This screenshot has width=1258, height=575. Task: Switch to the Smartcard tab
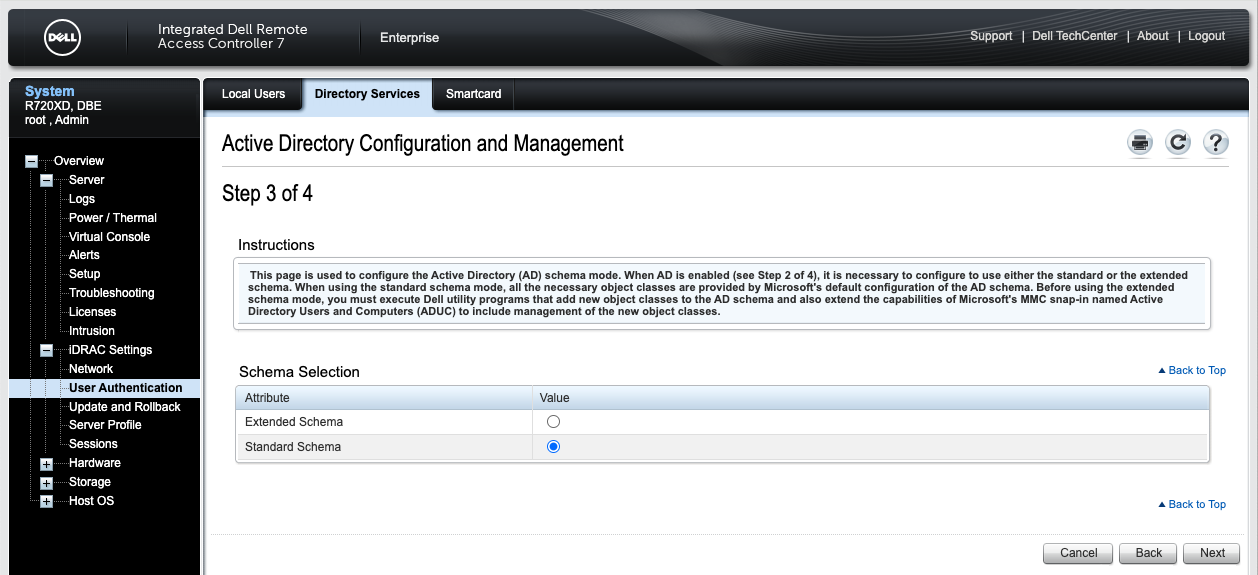coord(473,94)
